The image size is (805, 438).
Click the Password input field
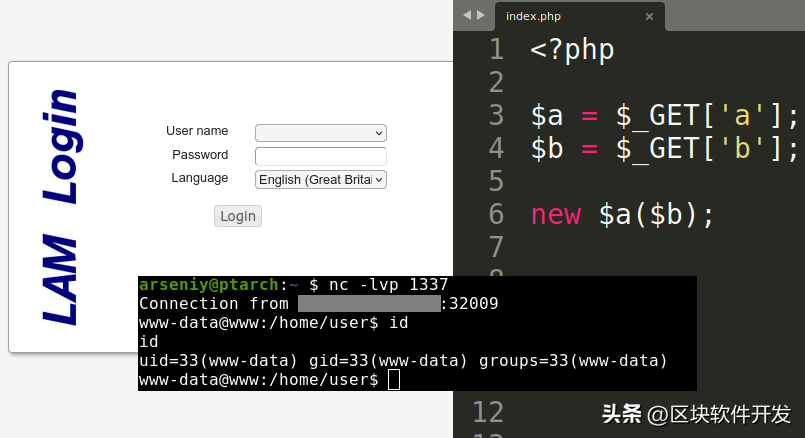(321, 156)
